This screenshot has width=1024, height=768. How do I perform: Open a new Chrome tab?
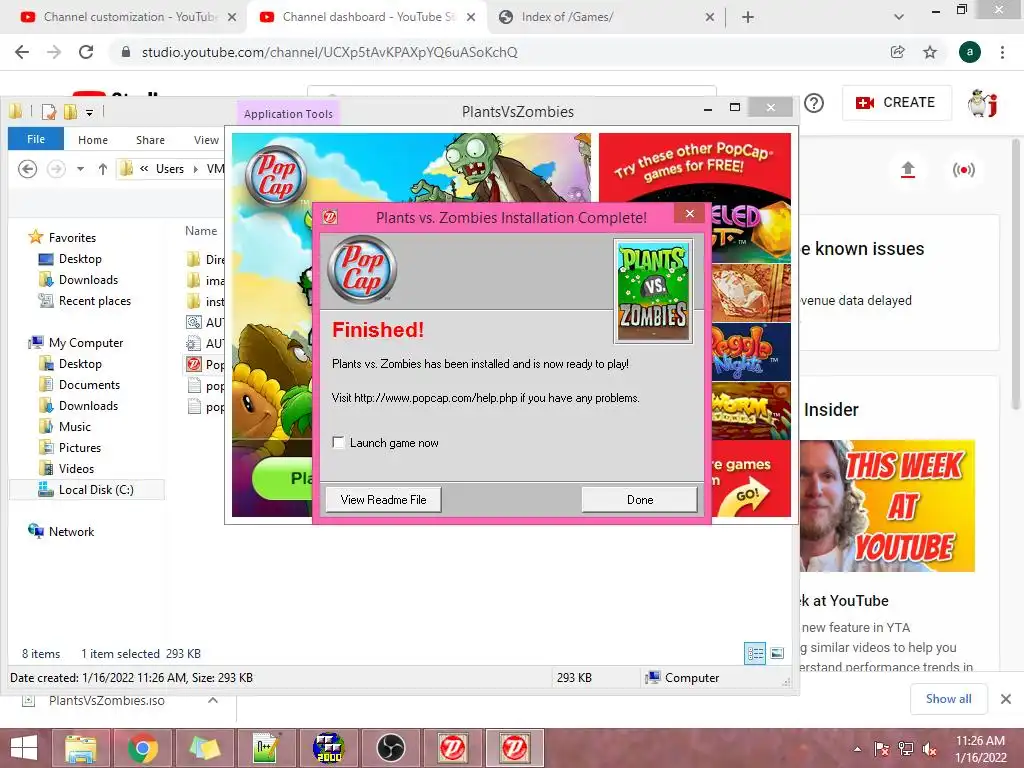pyautogui.click(x=748, y=18)
